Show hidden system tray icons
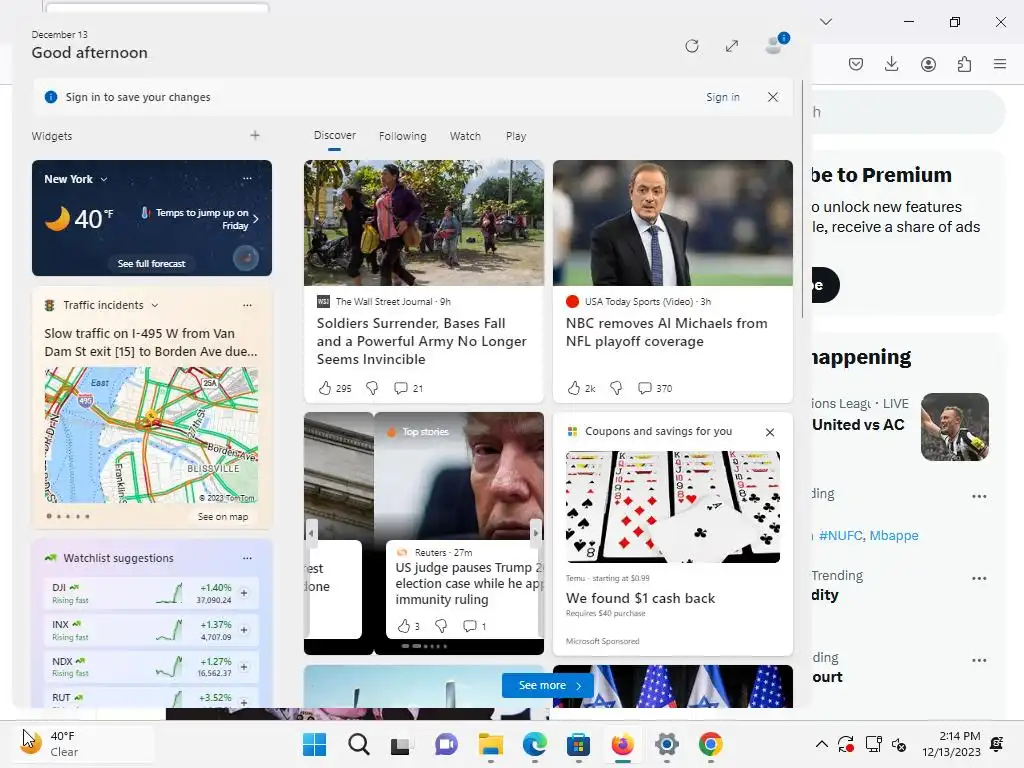The image size is (1024, 768). (822, 744)
